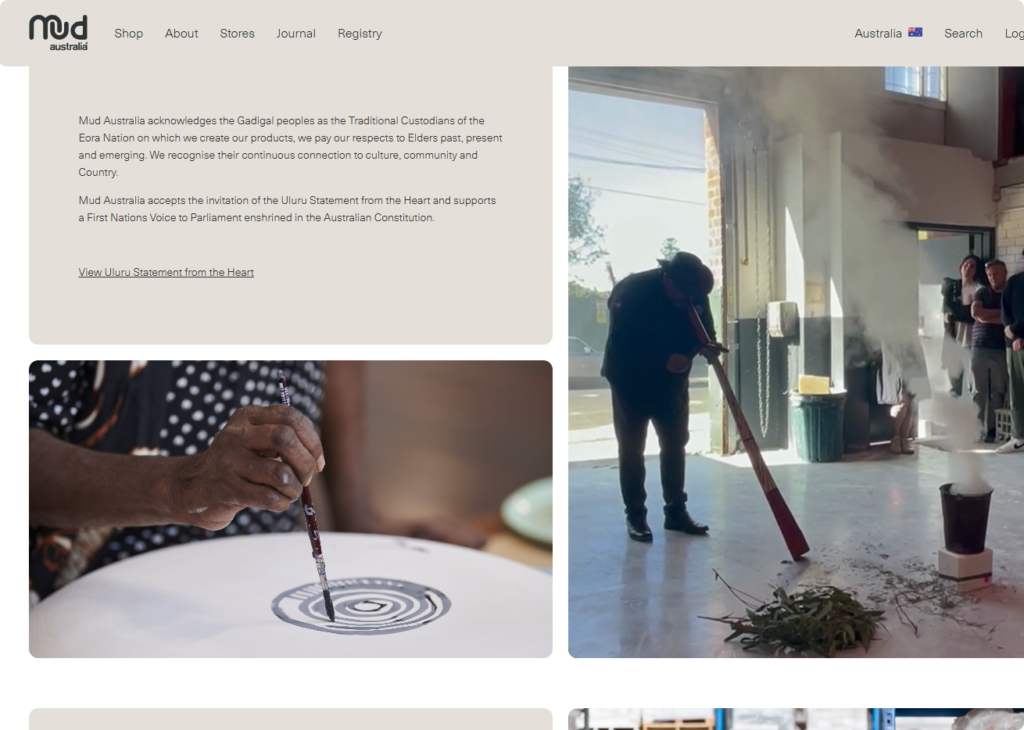Open the About menu item
Screen dimensions: 1024x730
tap(181, 33)
